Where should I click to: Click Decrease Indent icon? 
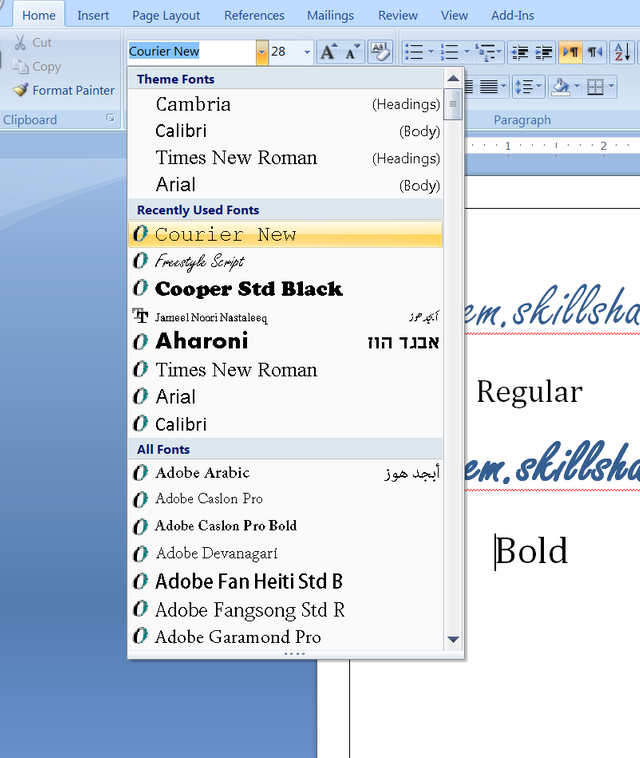click(x=520, y=52)
